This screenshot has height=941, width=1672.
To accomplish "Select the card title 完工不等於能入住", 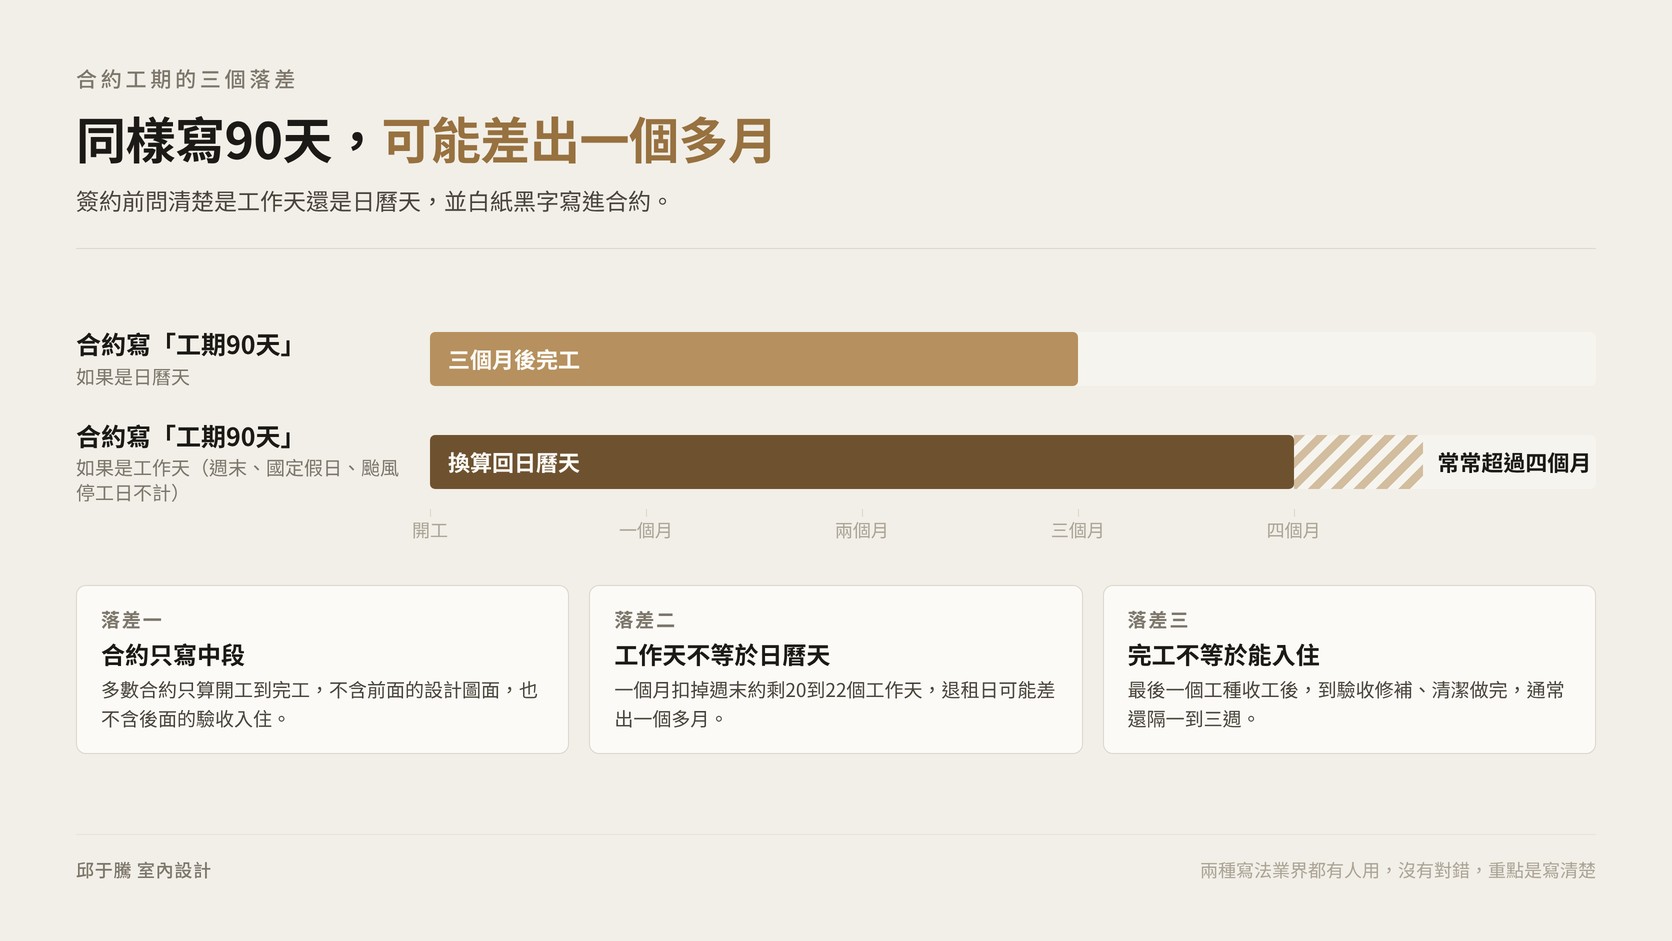I will click(x=1224, y=655).
